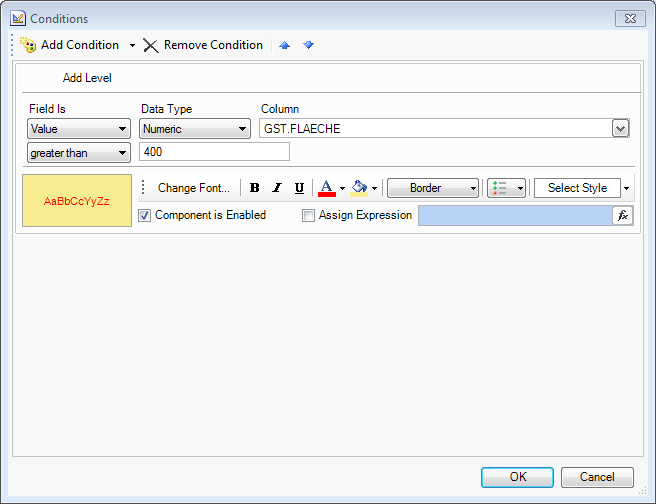
Task: Click the Change Font... button
Action: coord(193,188)
